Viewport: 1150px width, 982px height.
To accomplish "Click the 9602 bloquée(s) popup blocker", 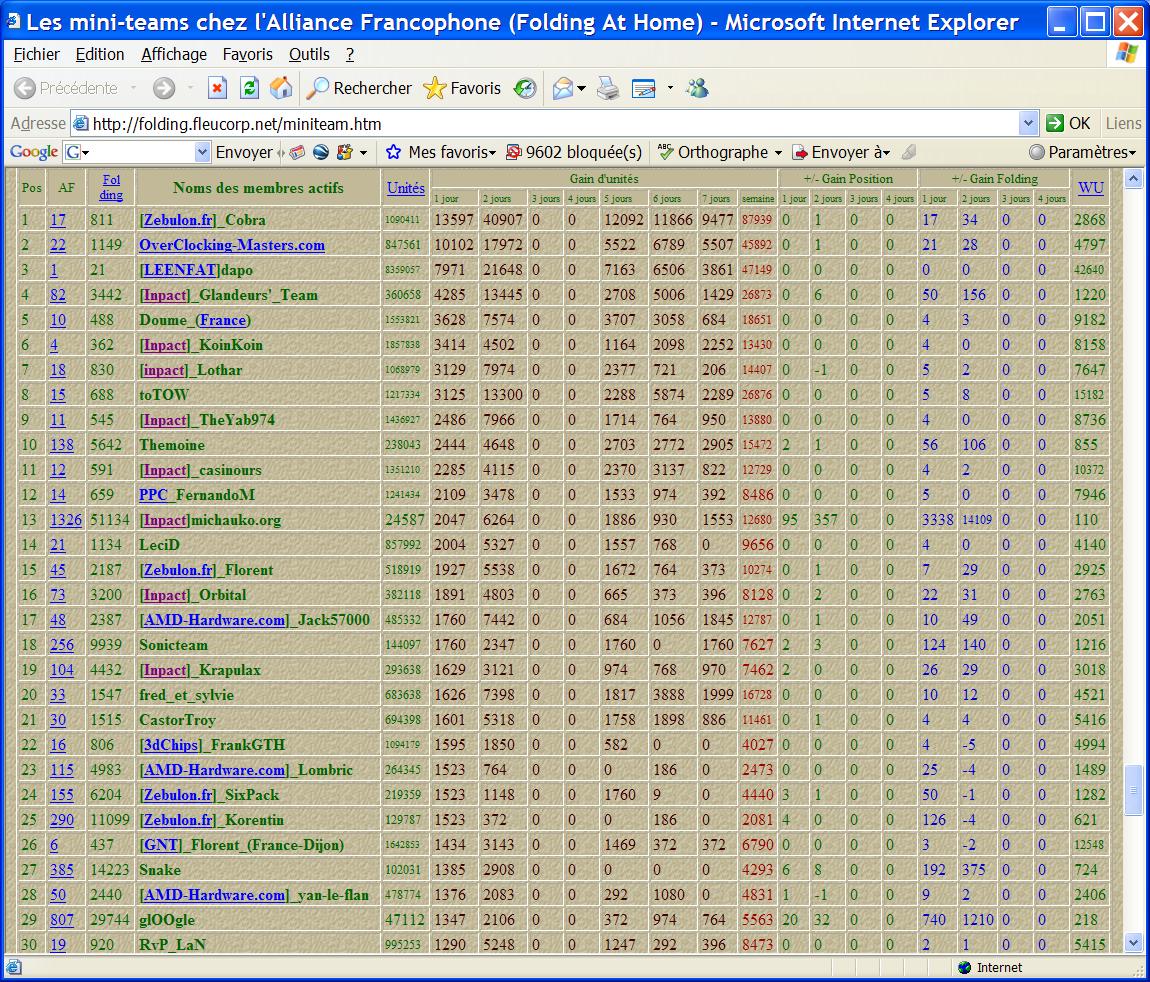I will [574, 152].
